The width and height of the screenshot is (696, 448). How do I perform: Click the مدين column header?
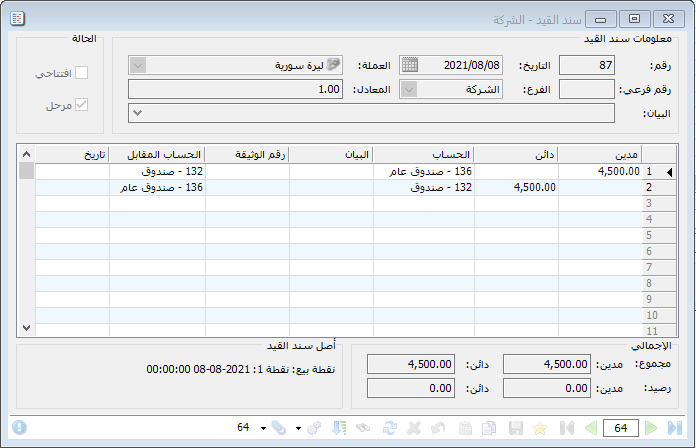coord(600,155)
